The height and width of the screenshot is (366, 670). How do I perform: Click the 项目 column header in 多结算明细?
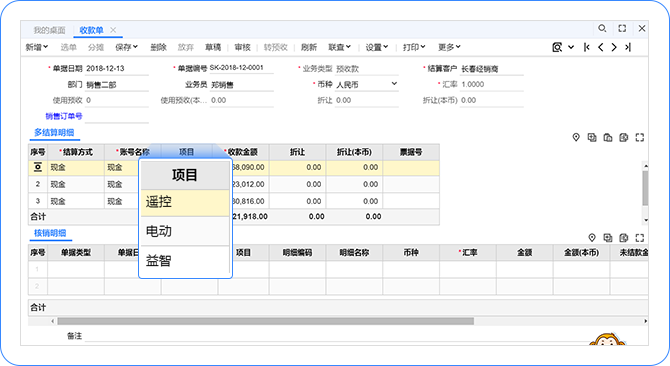pyautogui.click(x=186, y=152)
